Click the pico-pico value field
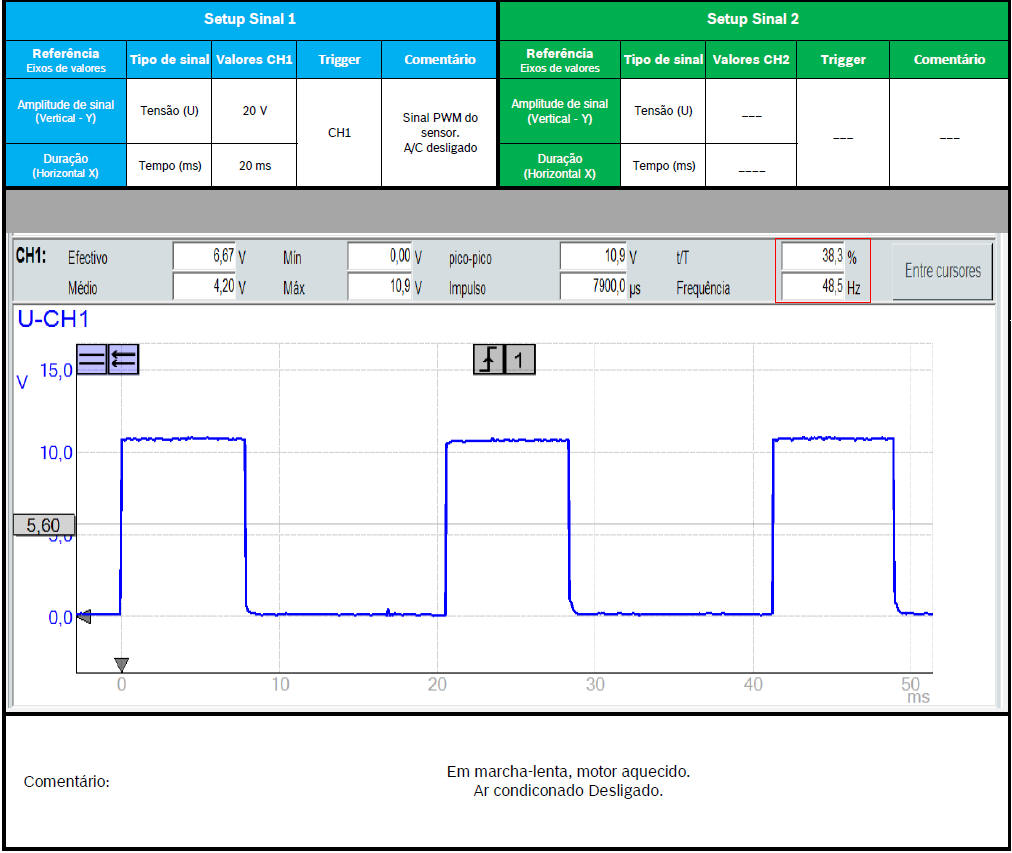The image size is (1012, 853). pyautogui.click(x=594, y=257)
